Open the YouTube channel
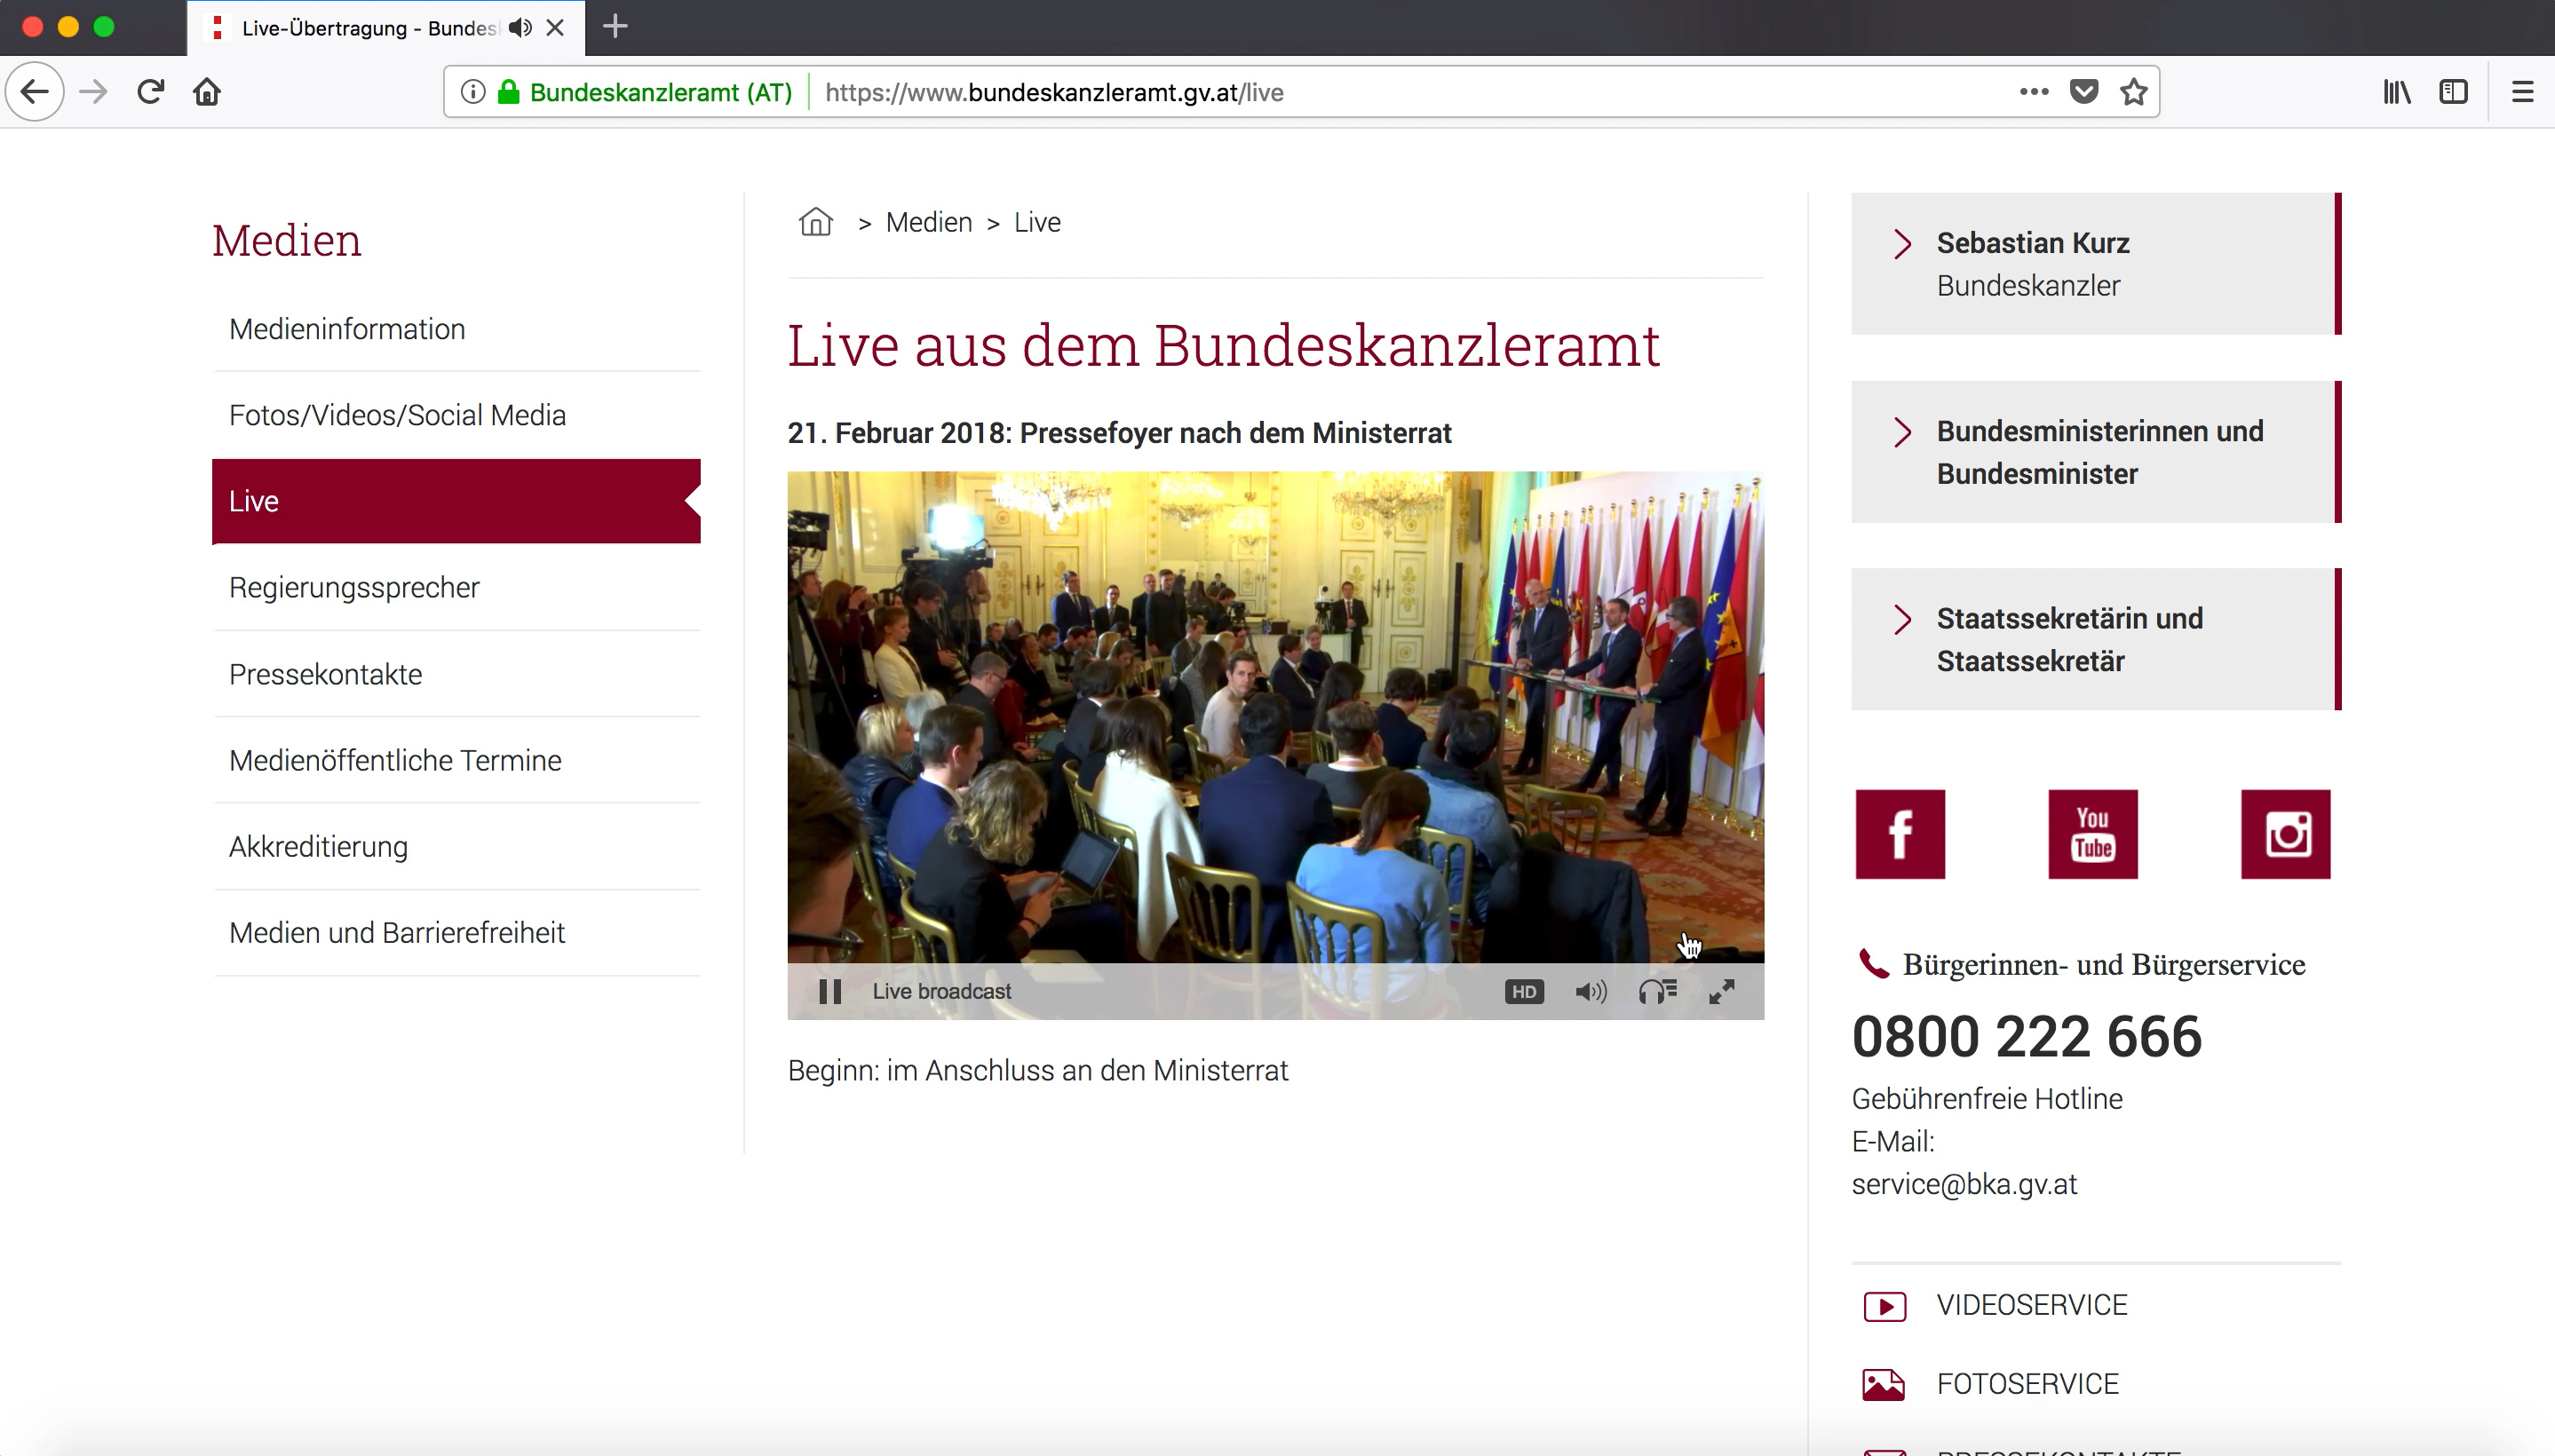The height and width of the screenshot is (1456, 2555). click(x=2093, y=834)
